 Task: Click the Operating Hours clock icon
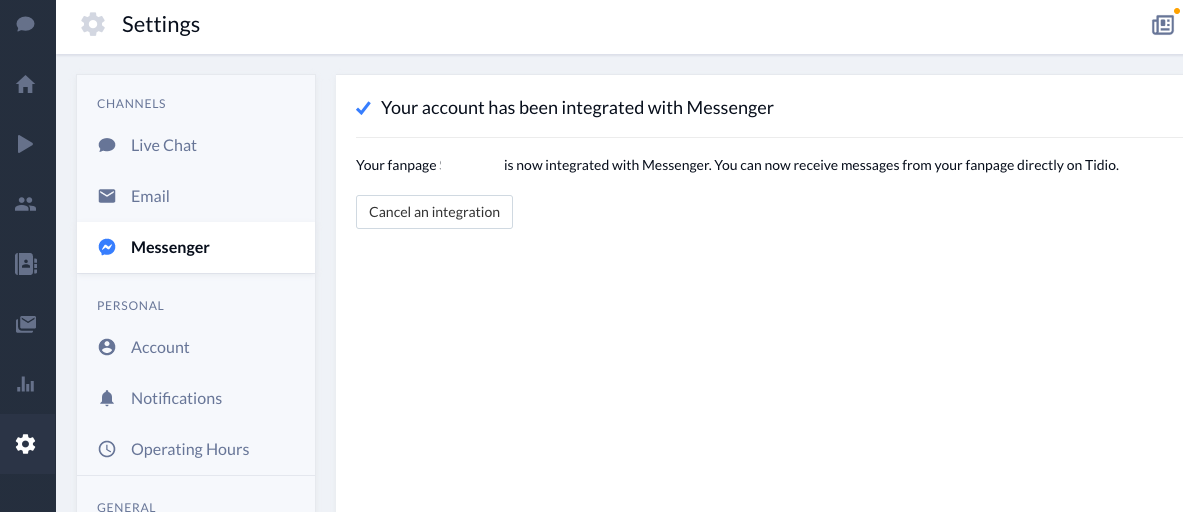107,449
